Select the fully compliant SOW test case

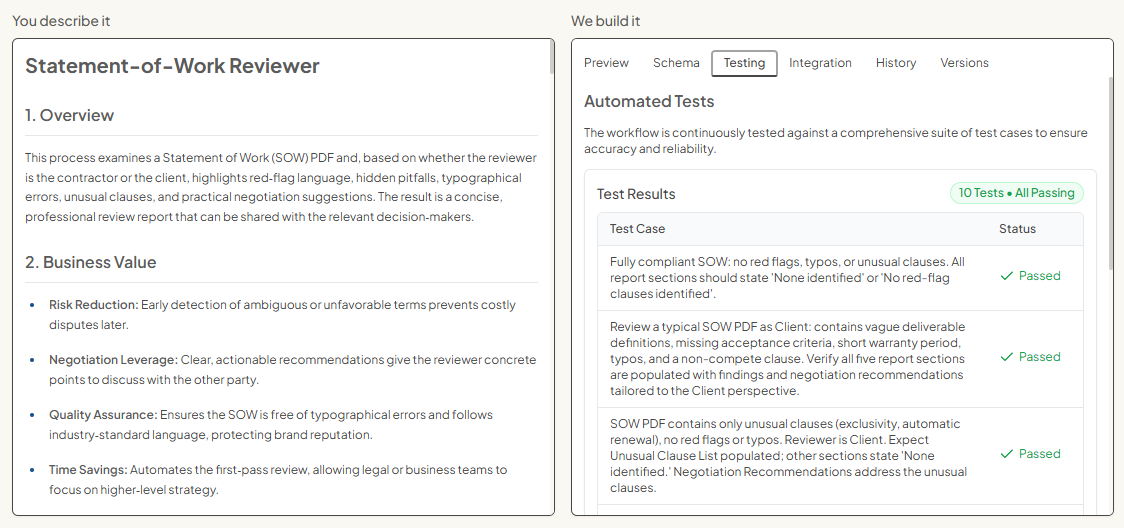787,278
